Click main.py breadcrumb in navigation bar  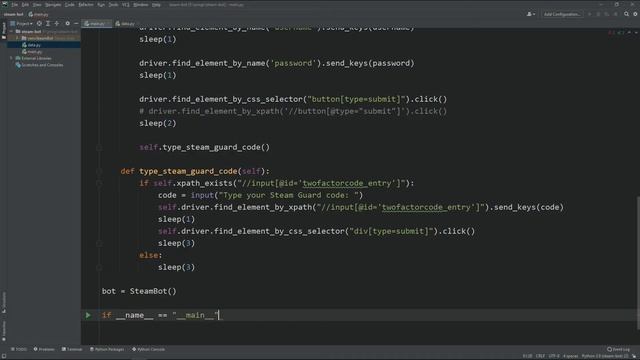[x=39, y=14]
